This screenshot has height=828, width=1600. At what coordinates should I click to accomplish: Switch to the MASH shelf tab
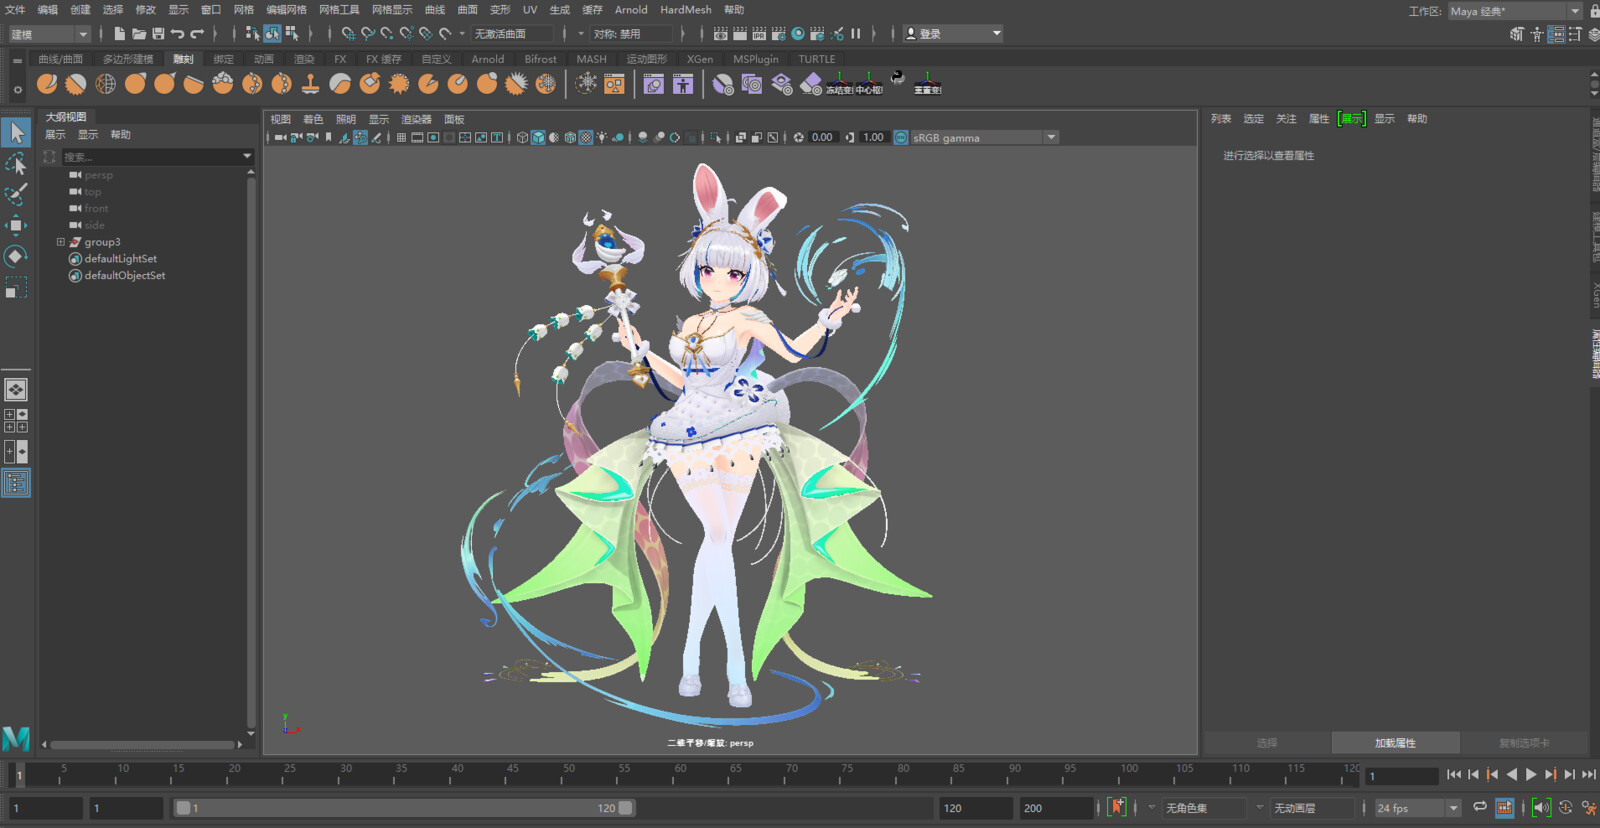[591, 59]
